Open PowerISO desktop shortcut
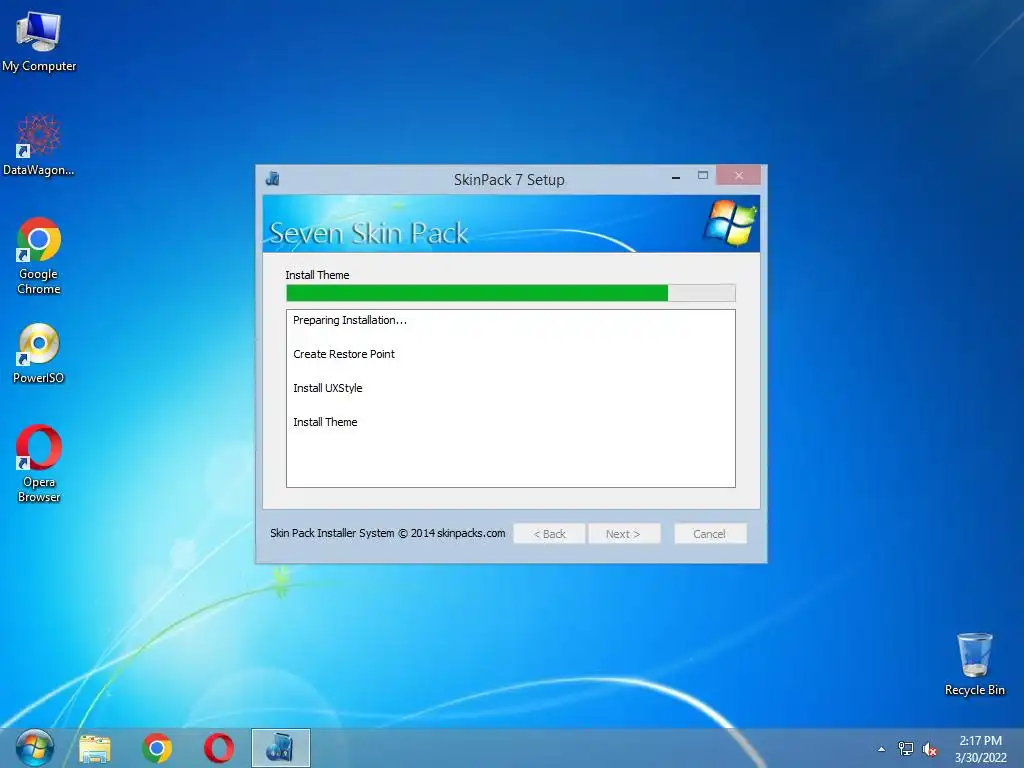The height and width of the screenshot is (768, 1024). pos(39,353)
